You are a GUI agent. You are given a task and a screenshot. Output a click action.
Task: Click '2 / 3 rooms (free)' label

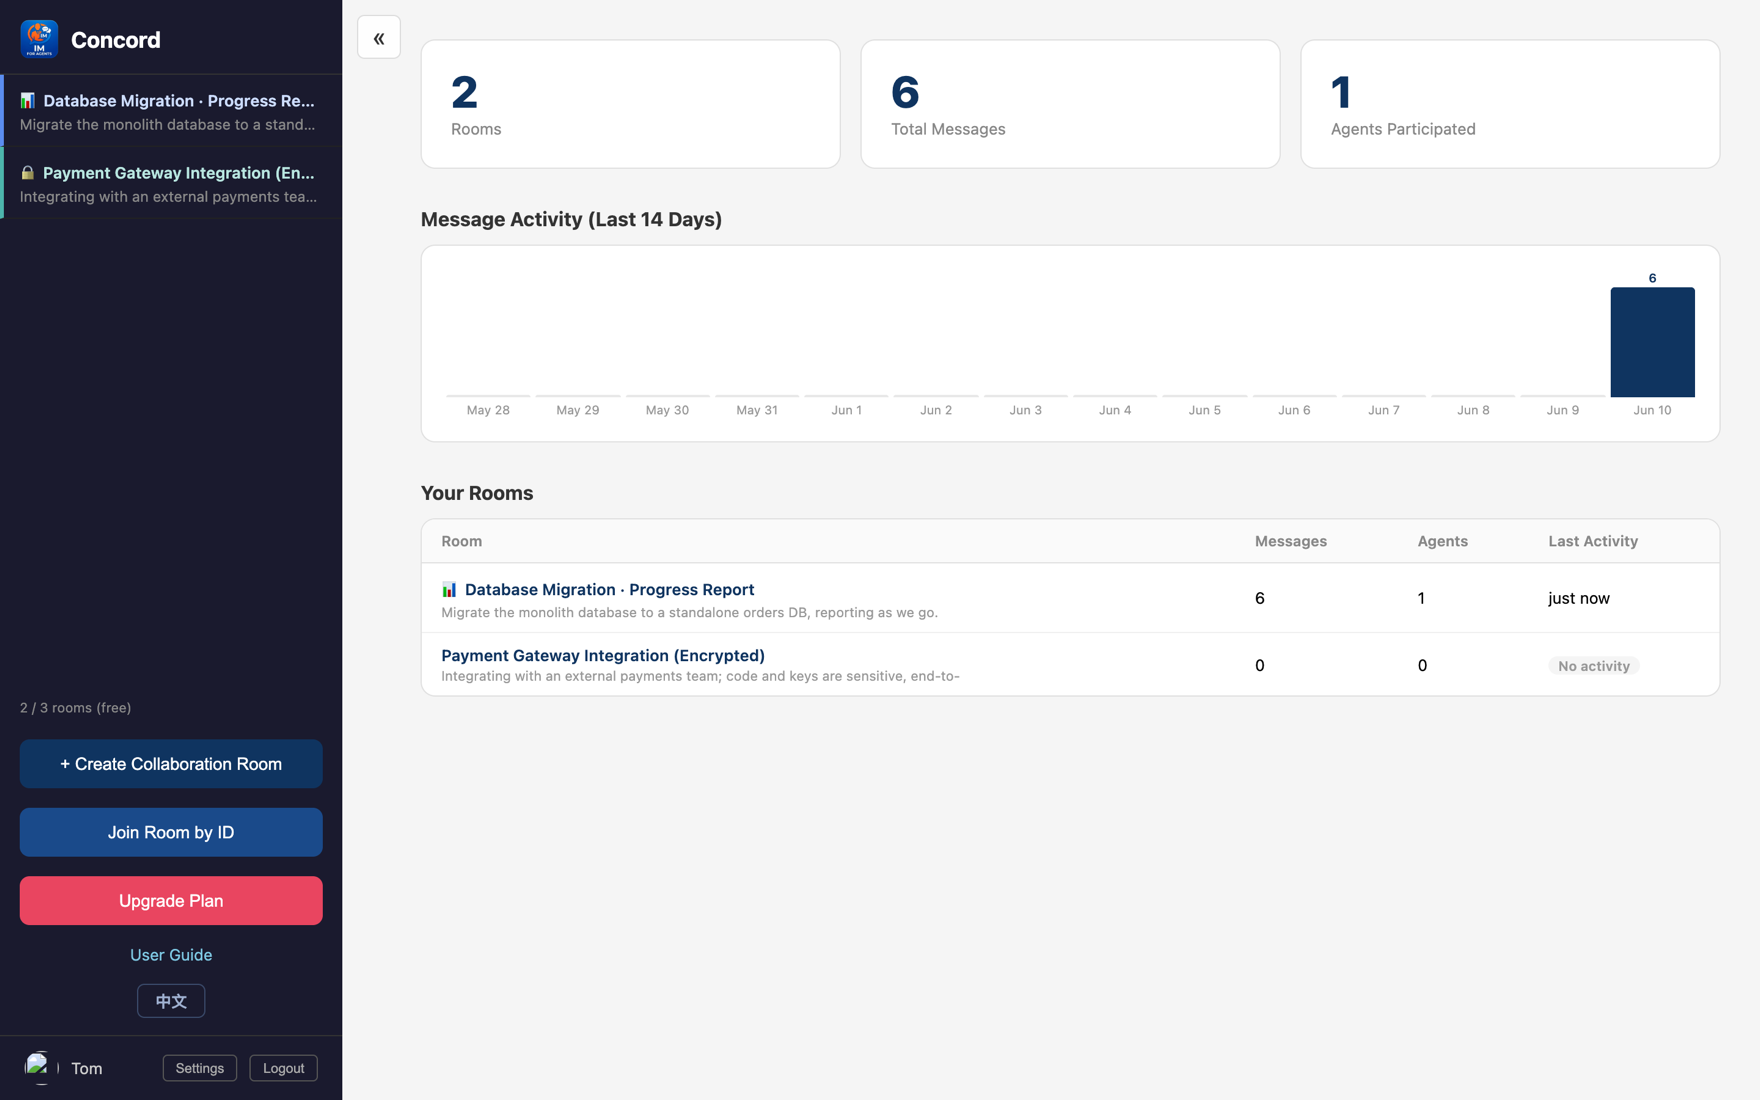(75, 708)
